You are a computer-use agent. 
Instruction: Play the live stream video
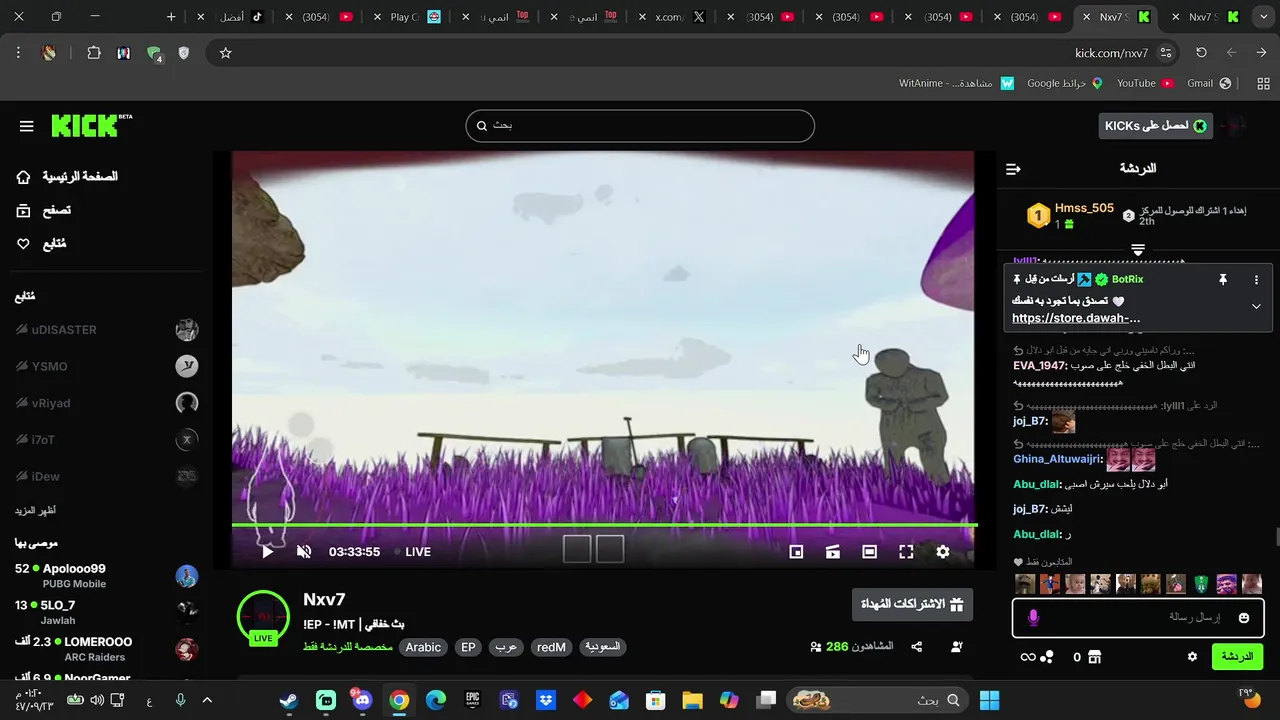pos(267,552)
